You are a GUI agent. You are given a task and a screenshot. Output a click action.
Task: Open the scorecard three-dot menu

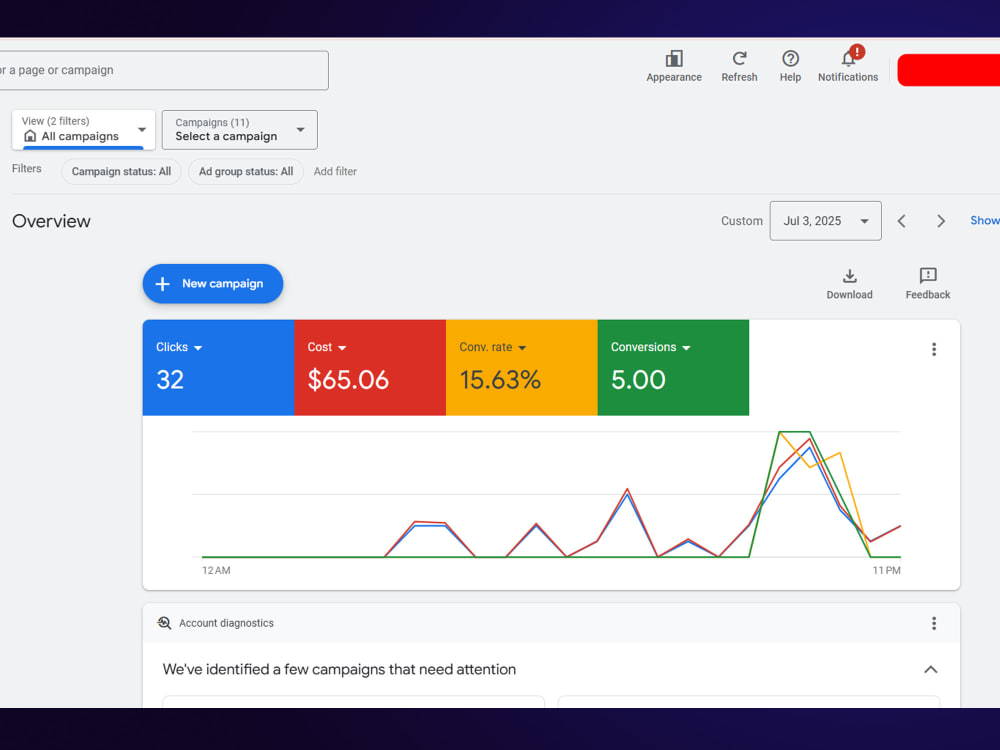(x=934, y=349)
